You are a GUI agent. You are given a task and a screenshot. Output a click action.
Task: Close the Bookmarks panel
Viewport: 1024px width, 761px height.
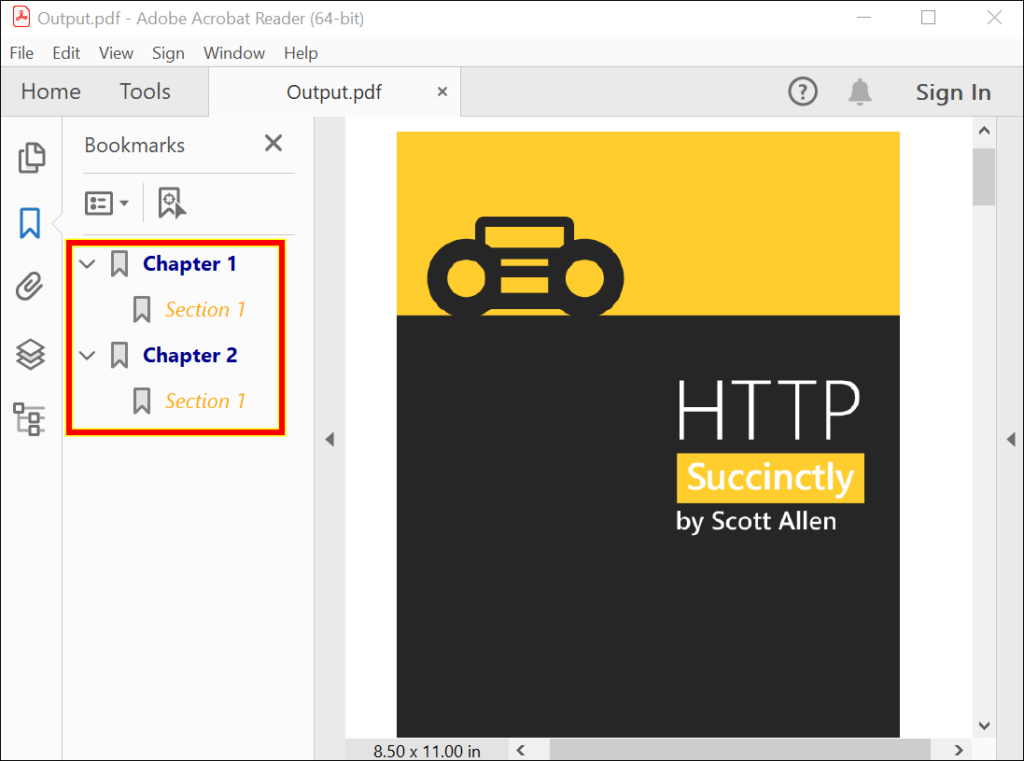click(273, 143)
